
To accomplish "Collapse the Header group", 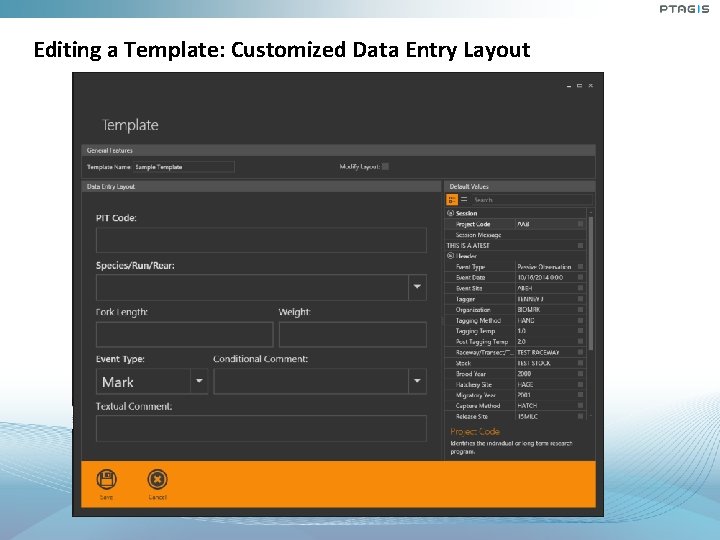I will point(450,256).
